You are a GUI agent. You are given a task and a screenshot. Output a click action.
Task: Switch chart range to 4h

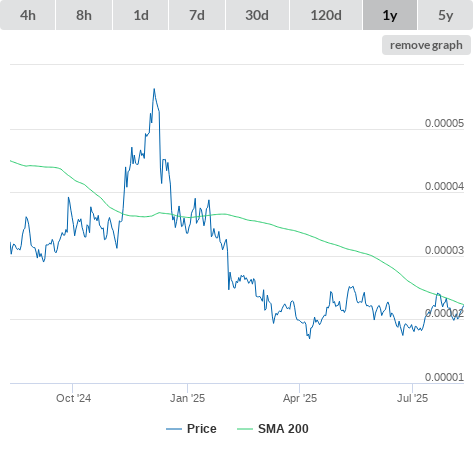point(28,15)
